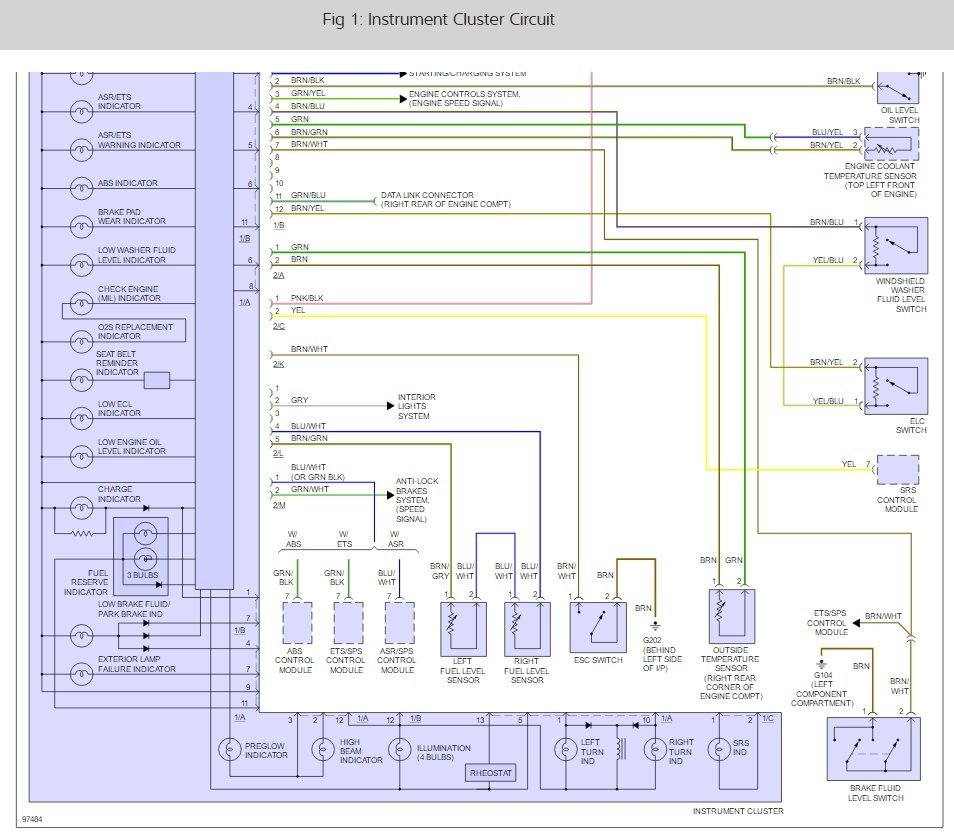Click the 'W/ ASR' option label
This screenshot has width=954, height=840.
coord(395,539)
